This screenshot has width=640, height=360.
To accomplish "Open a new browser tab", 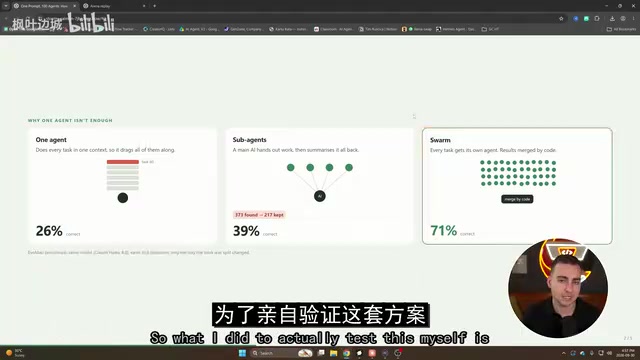I will 155,6.
